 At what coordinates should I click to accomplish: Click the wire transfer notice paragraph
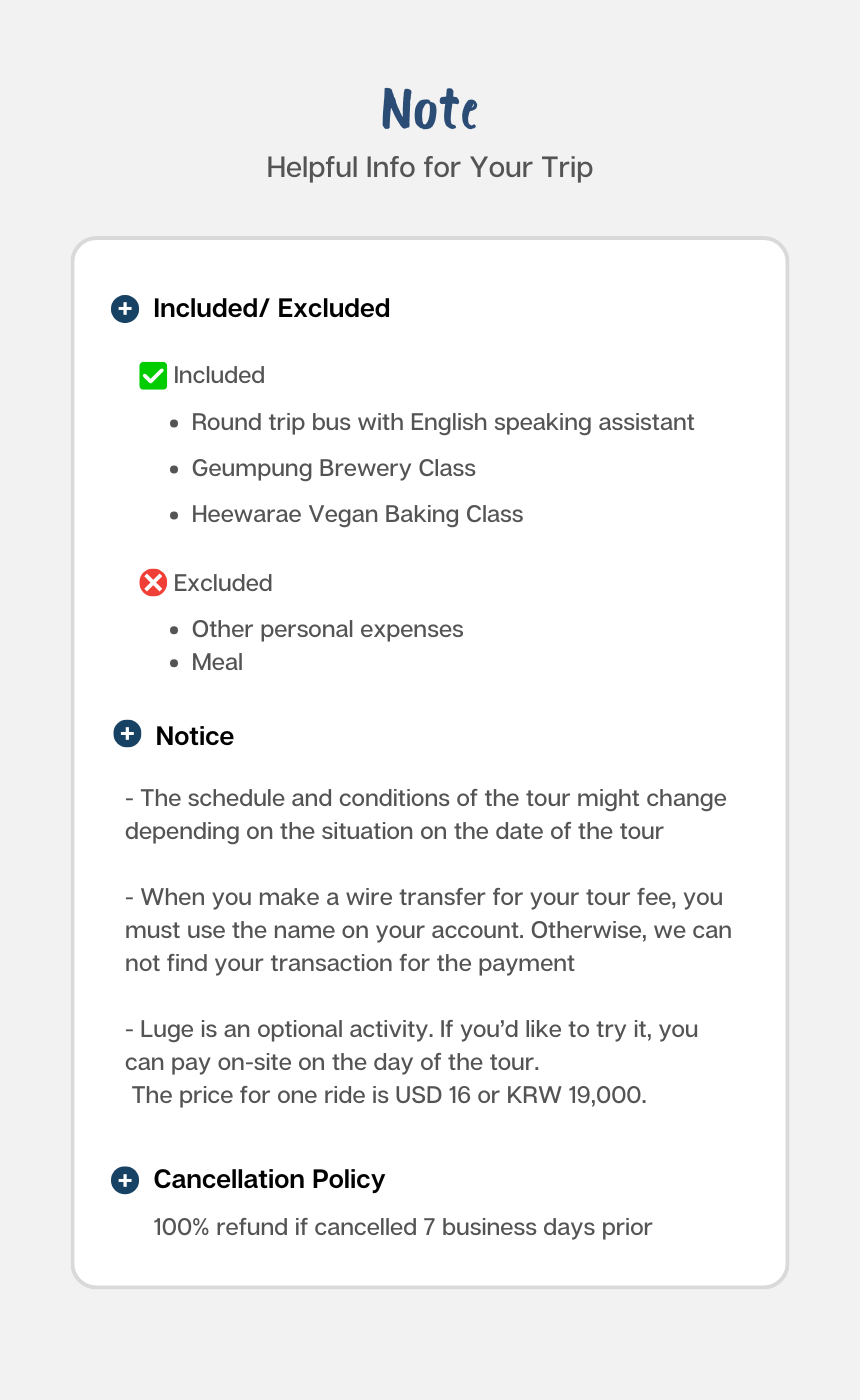(x=428, y=930)
